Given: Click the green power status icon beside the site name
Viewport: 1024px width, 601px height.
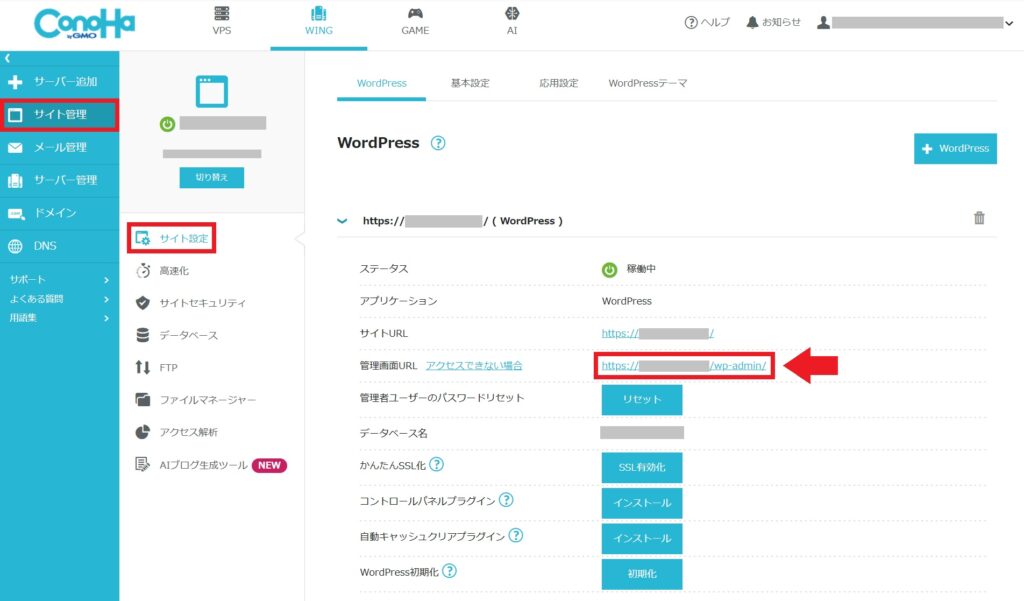Looking at the screenshot, I should click(x=167, y=124).
